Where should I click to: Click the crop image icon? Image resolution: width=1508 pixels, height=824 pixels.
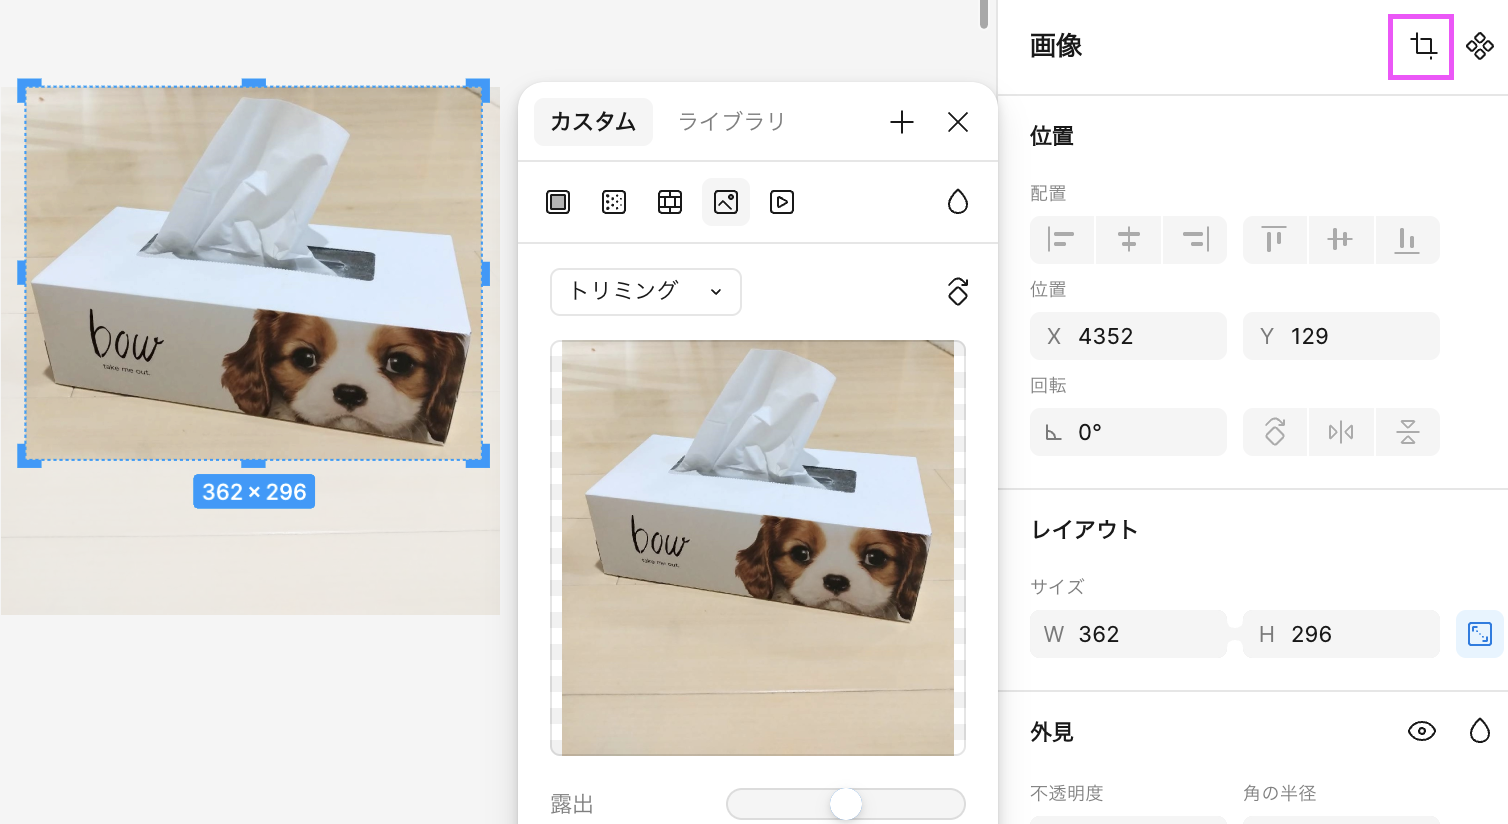click(1422, 46)
